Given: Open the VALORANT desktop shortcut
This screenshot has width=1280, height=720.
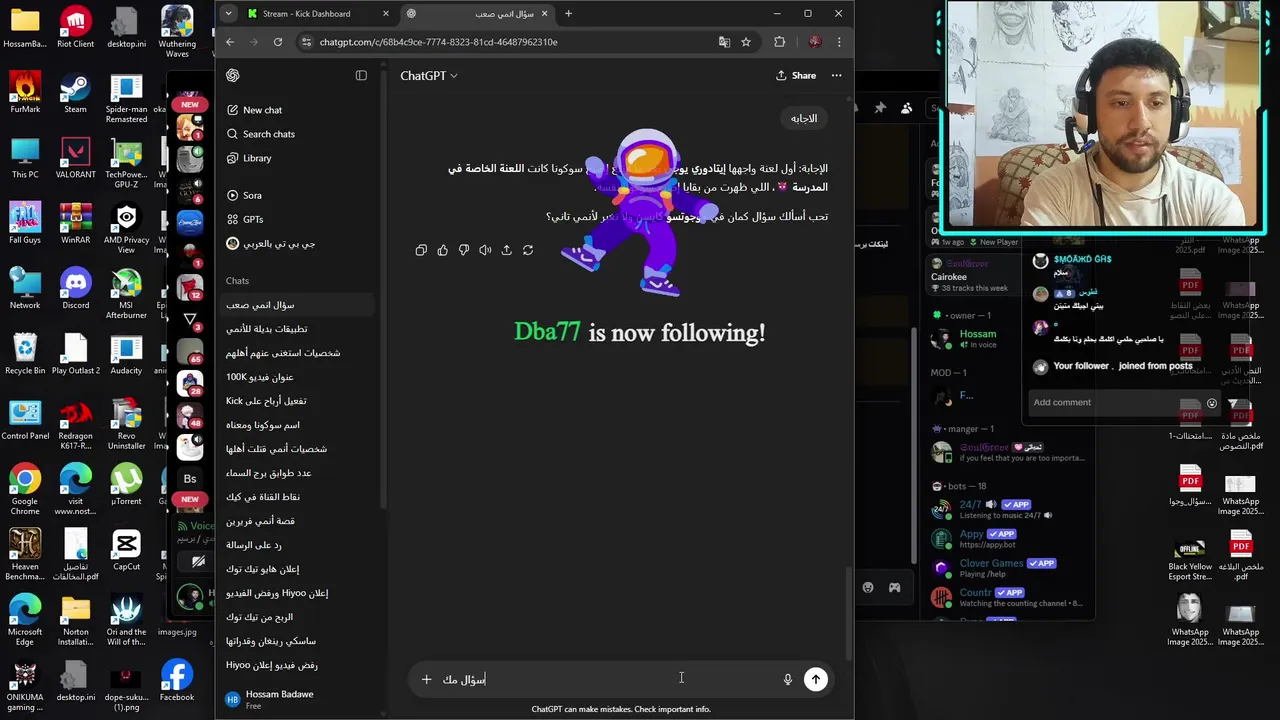Looking at the screenshot, I should 75,157.
